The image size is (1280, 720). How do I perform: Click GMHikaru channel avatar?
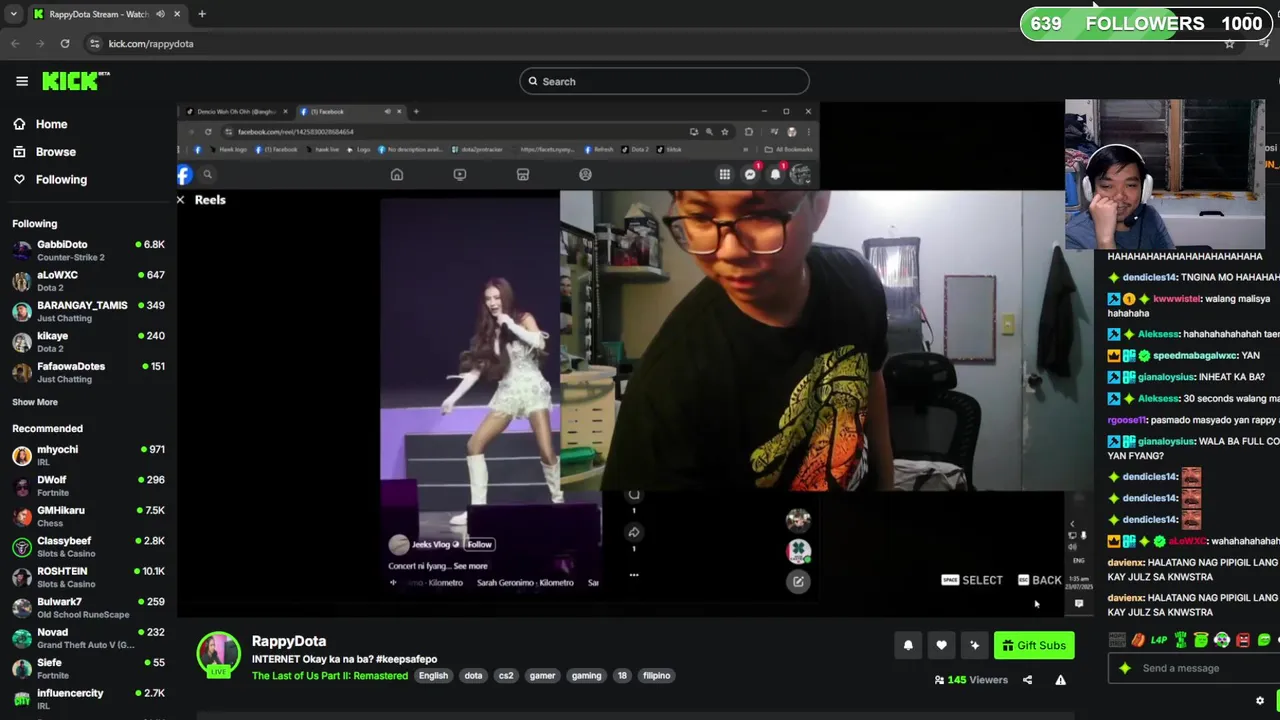(x=21, y=516)
